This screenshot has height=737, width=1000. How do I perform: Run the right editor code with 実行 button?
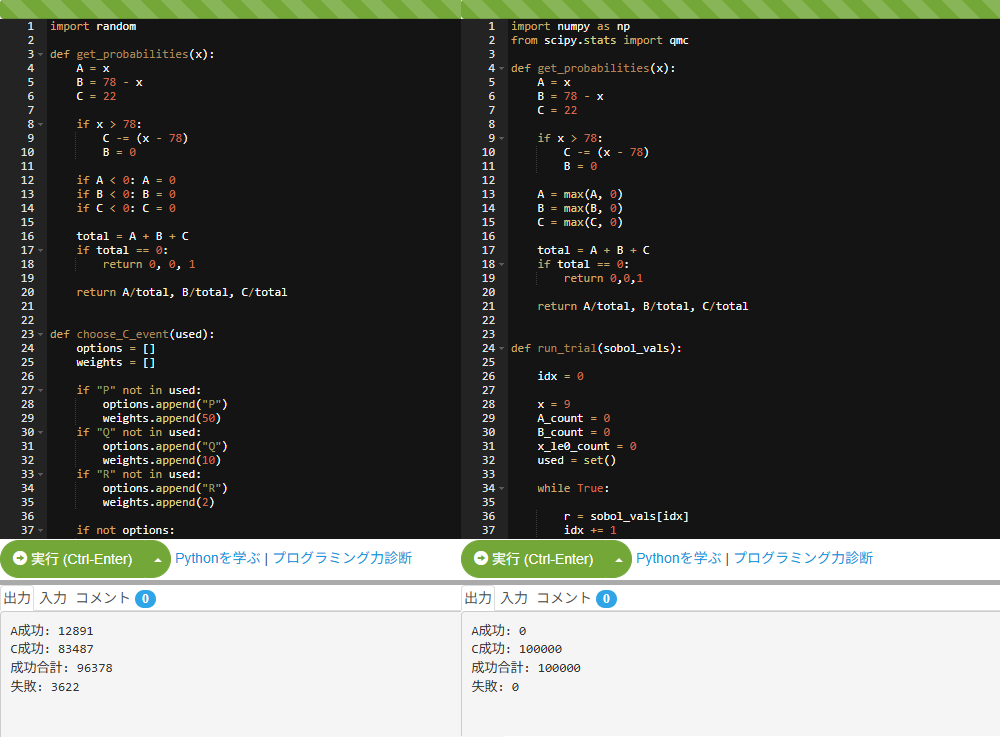534,559
